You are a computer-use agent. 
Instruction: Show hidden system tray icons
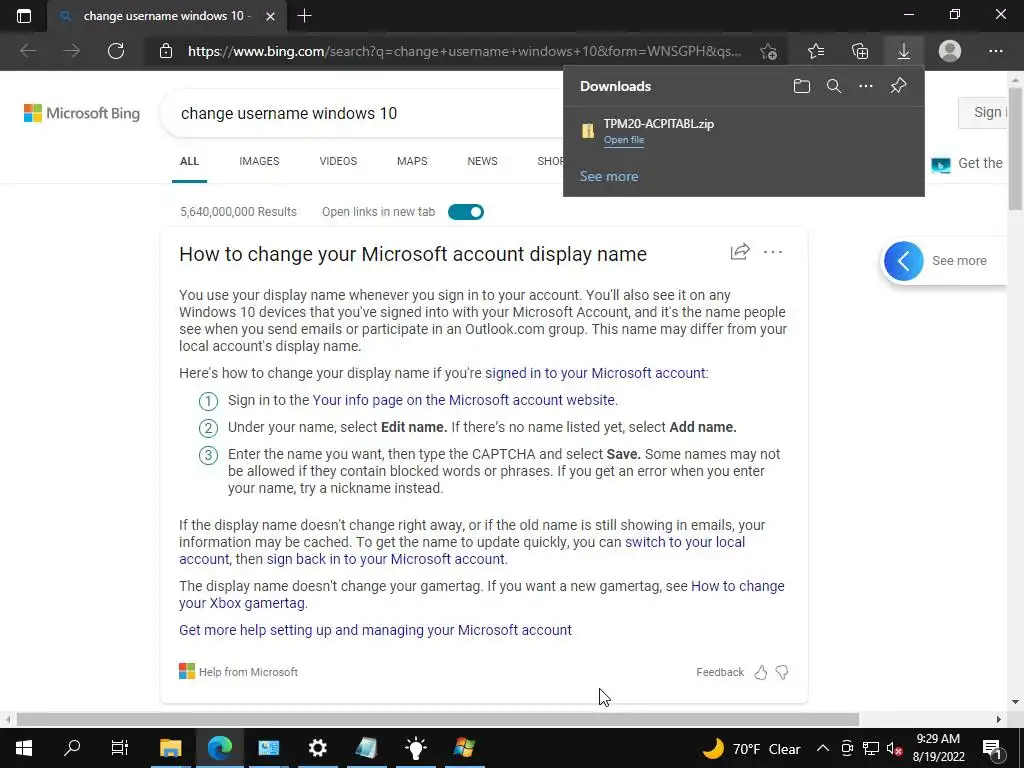823,748
